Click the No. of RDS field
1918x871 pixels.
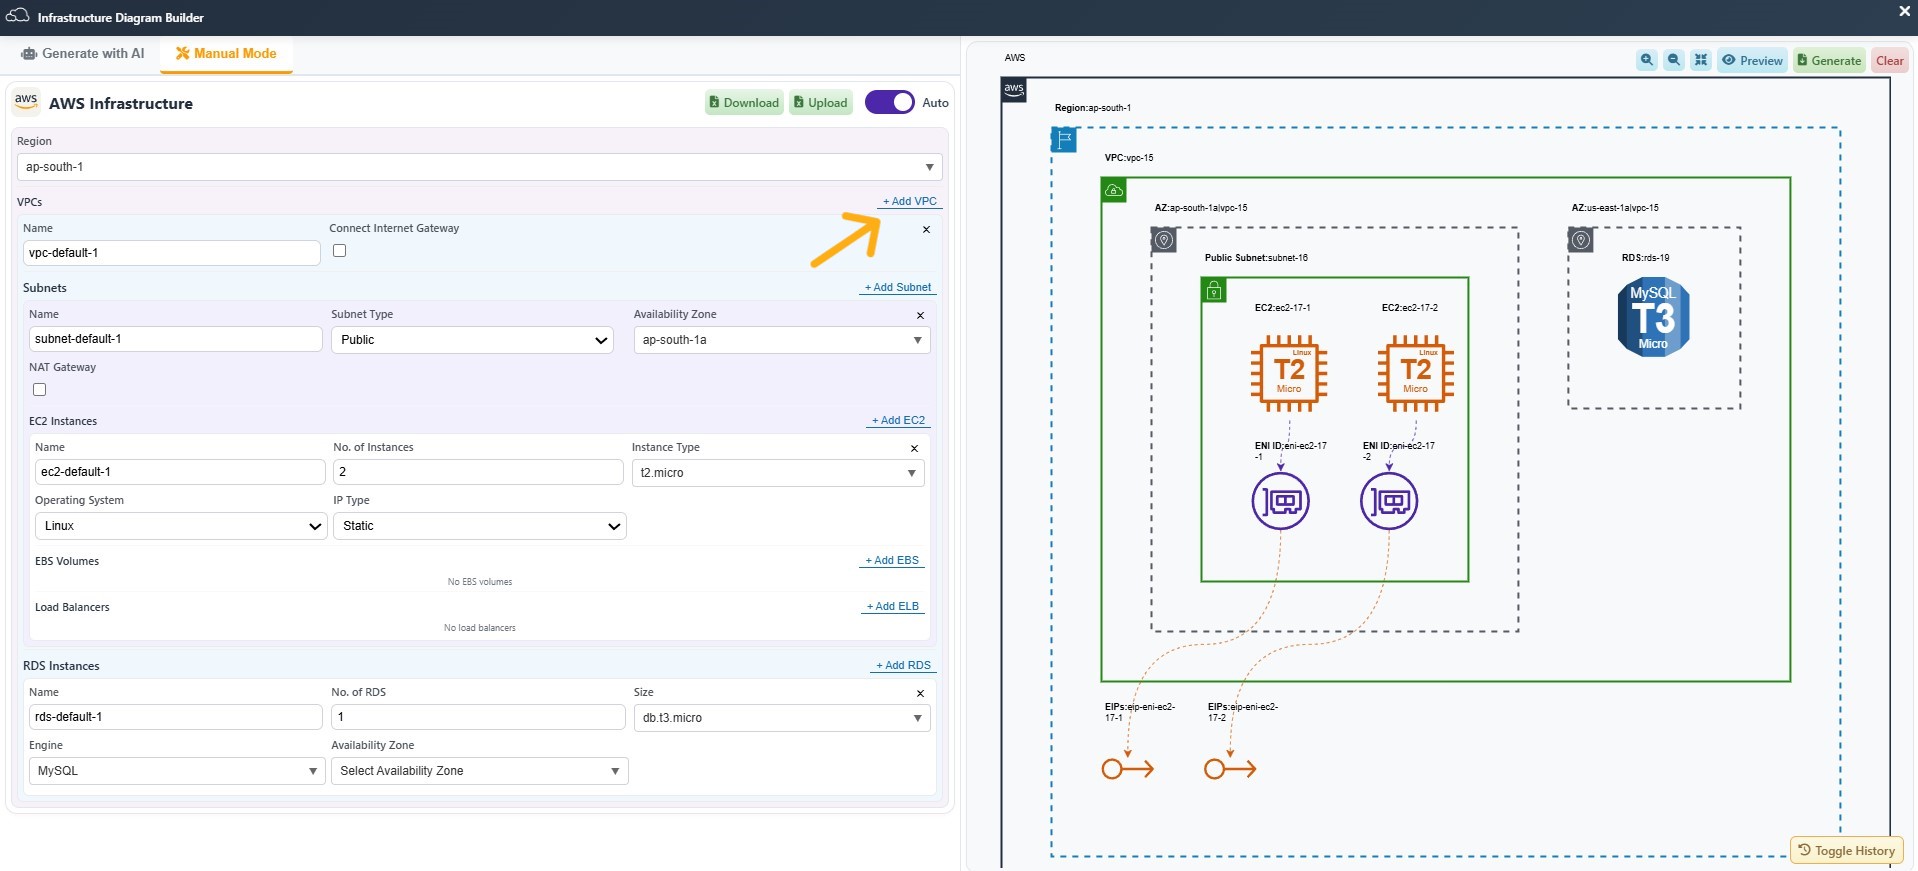[478, 717]
